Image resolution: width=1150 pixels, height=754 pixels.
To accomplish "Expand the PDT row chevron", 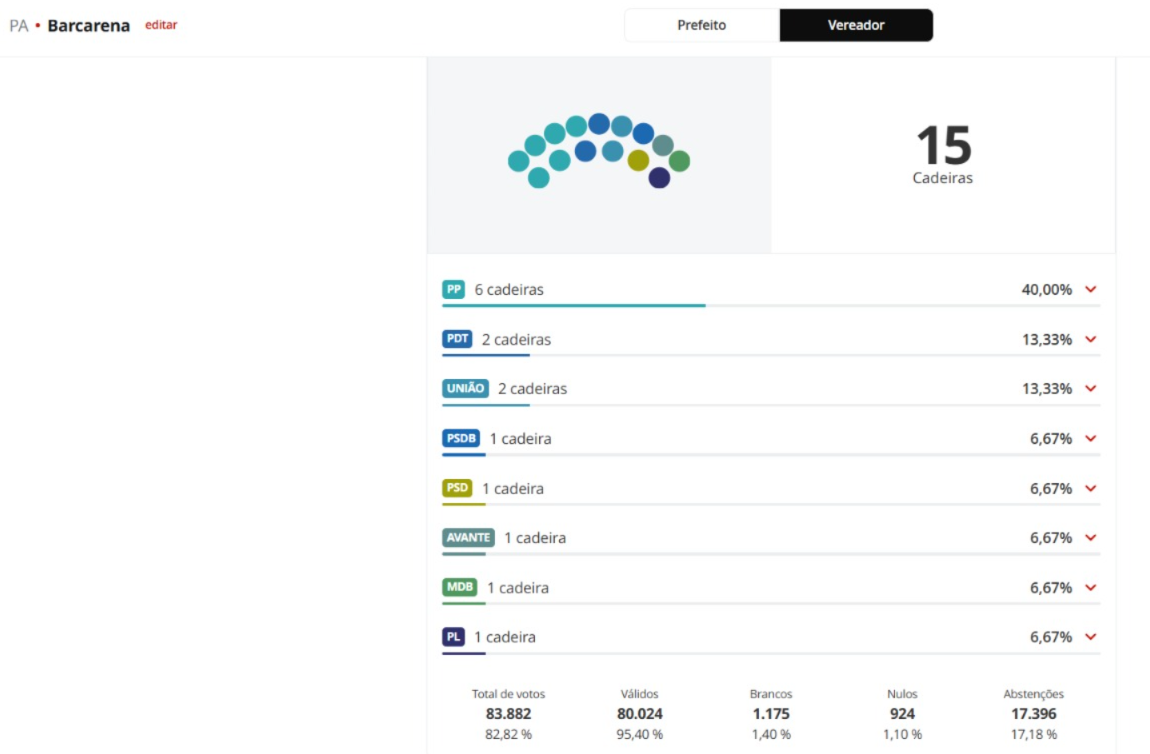I will [x=1091, y=339].
